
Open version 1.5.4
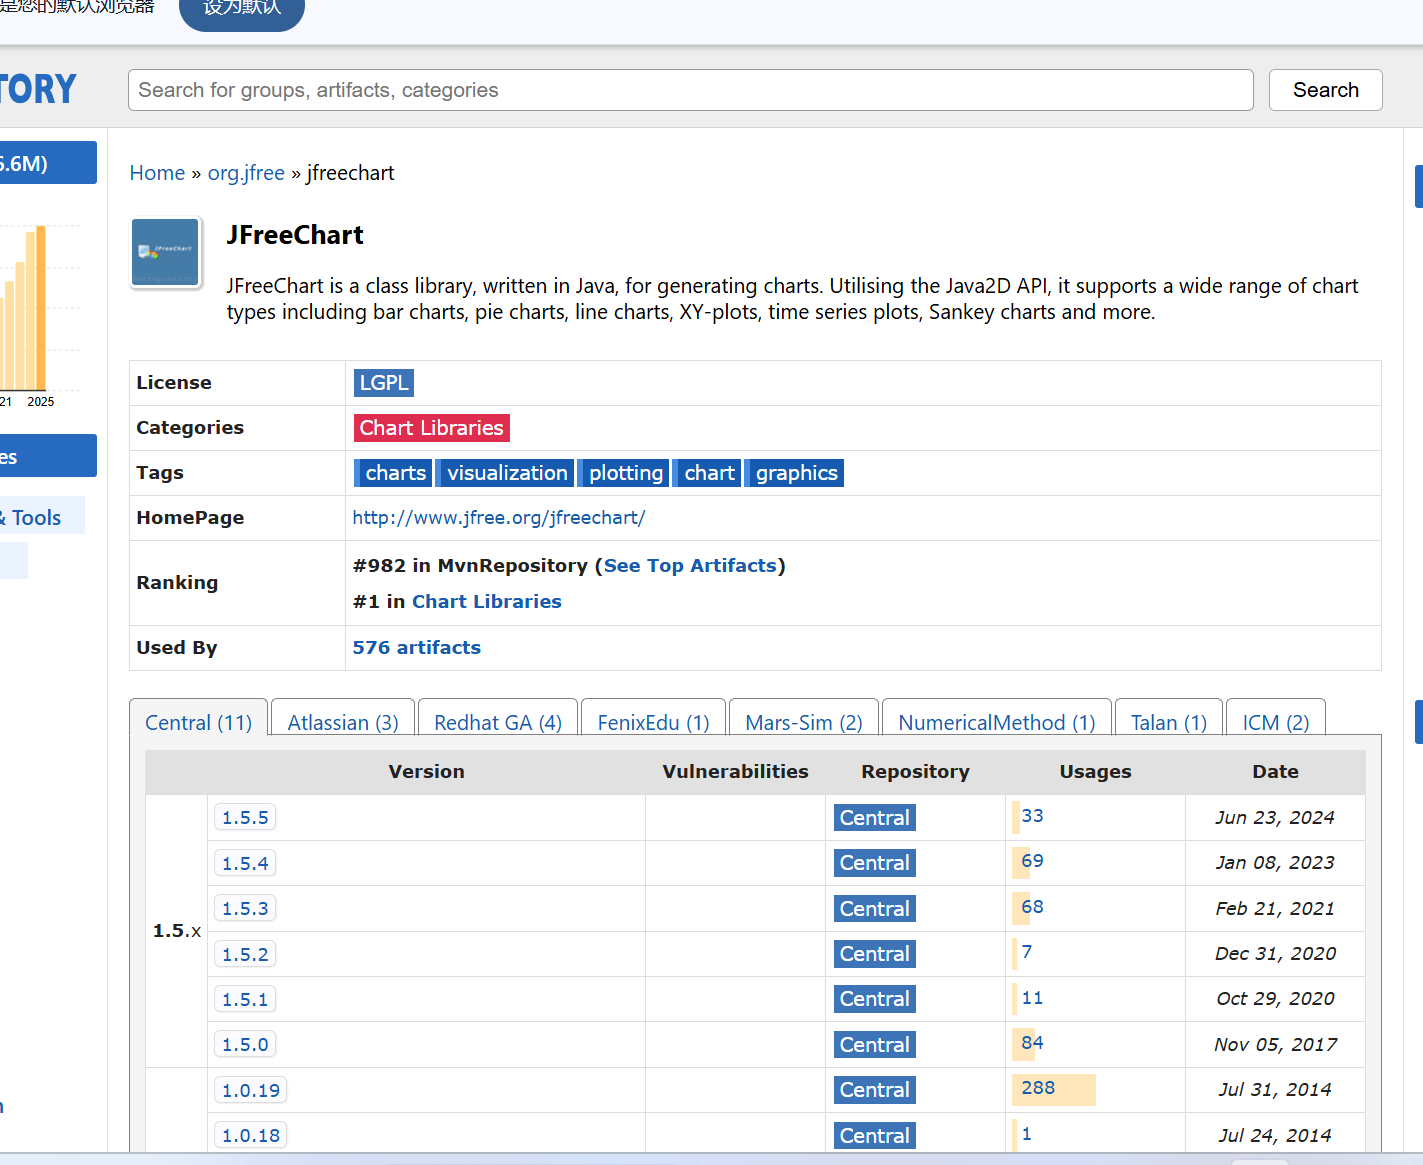[245, 863]
